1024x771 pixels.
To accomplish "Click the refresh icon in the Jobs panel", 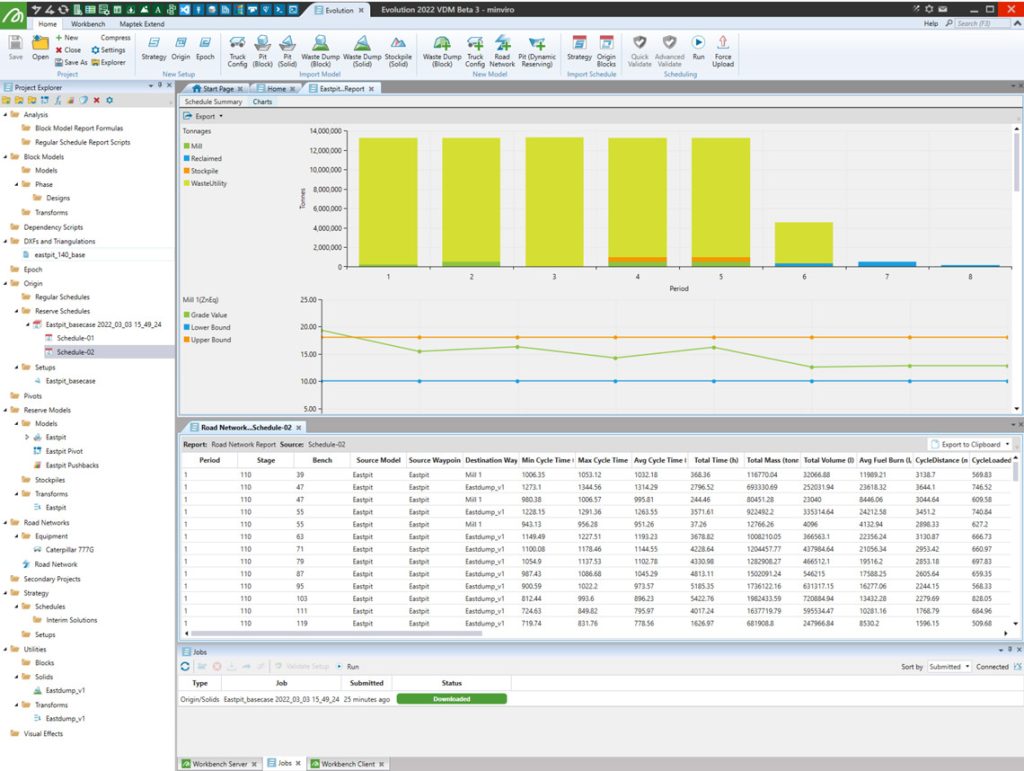I will pos(185,667).
